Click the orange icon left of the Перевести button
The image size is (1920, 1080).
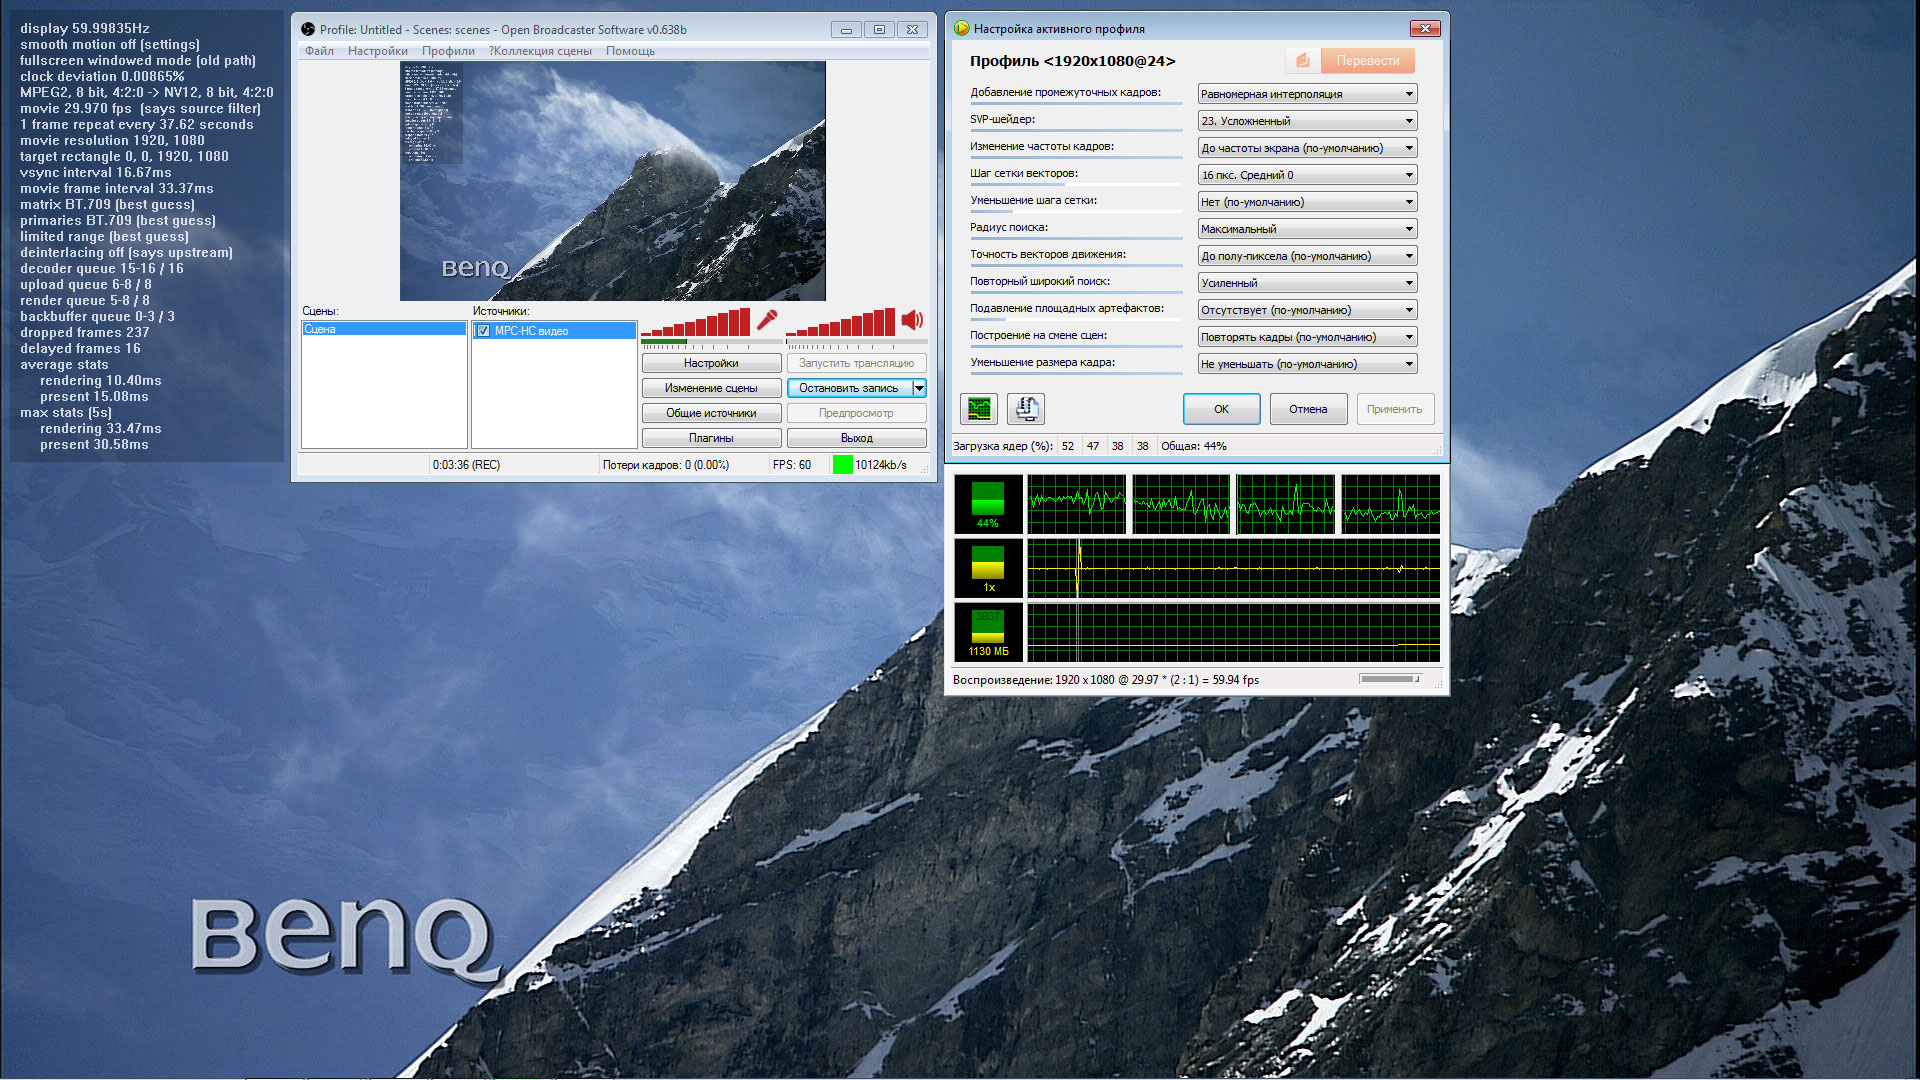pyautogui.click(x=1302, y=61)
